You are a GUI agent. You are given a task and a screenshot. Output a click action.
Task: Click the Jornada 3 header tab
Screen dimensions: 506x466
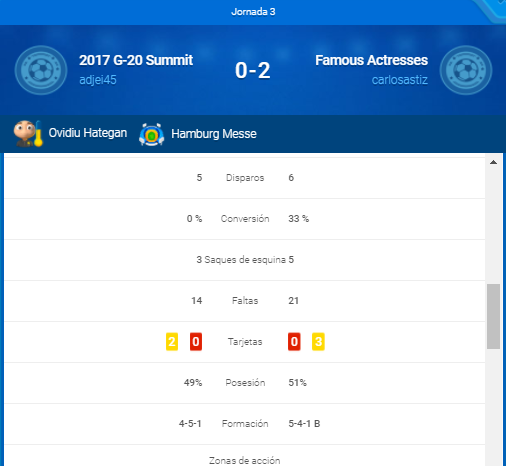[253, 12]
